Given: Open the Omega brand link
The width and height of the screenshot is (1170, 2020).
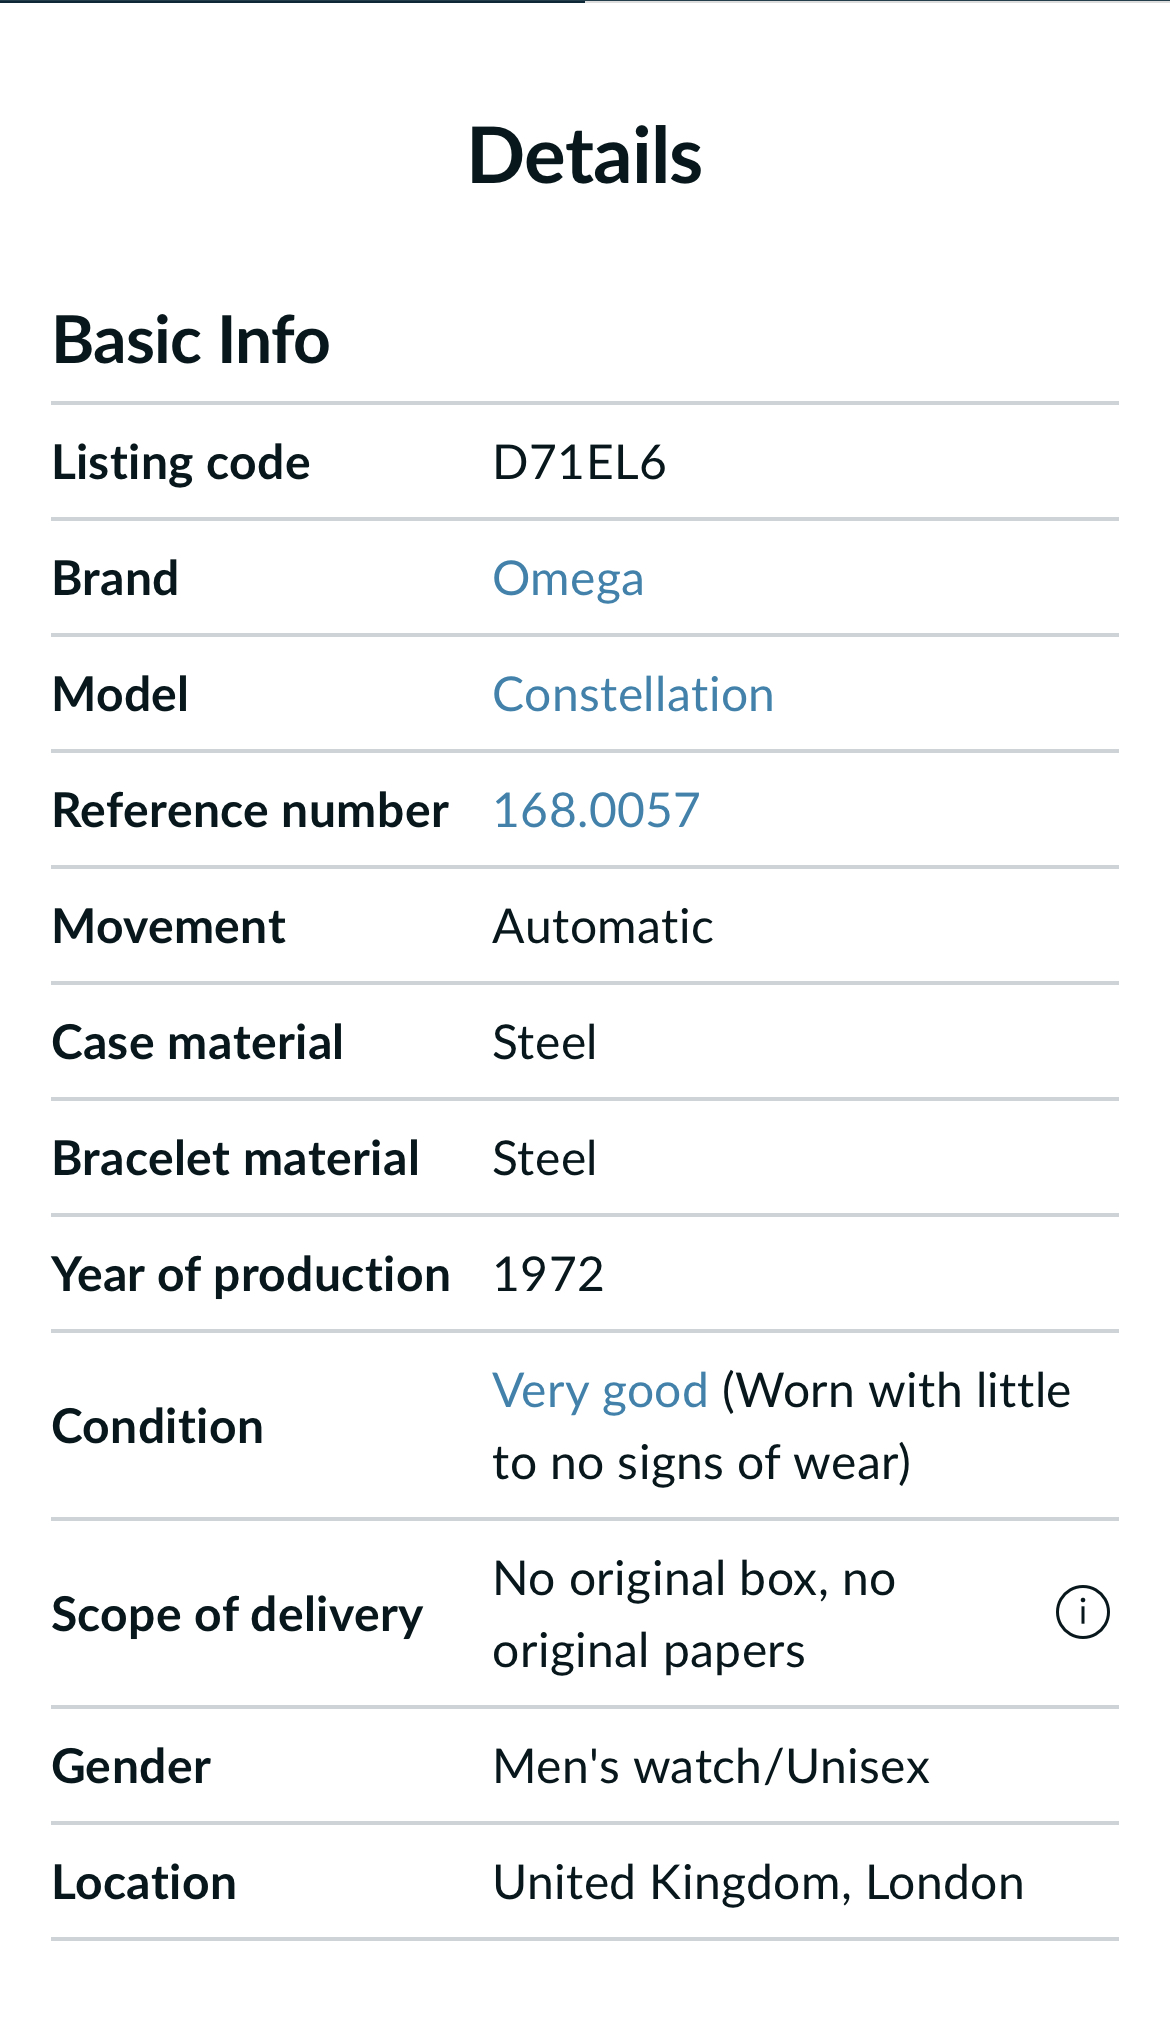Looking at the screenshot, I should pos(568,579).
